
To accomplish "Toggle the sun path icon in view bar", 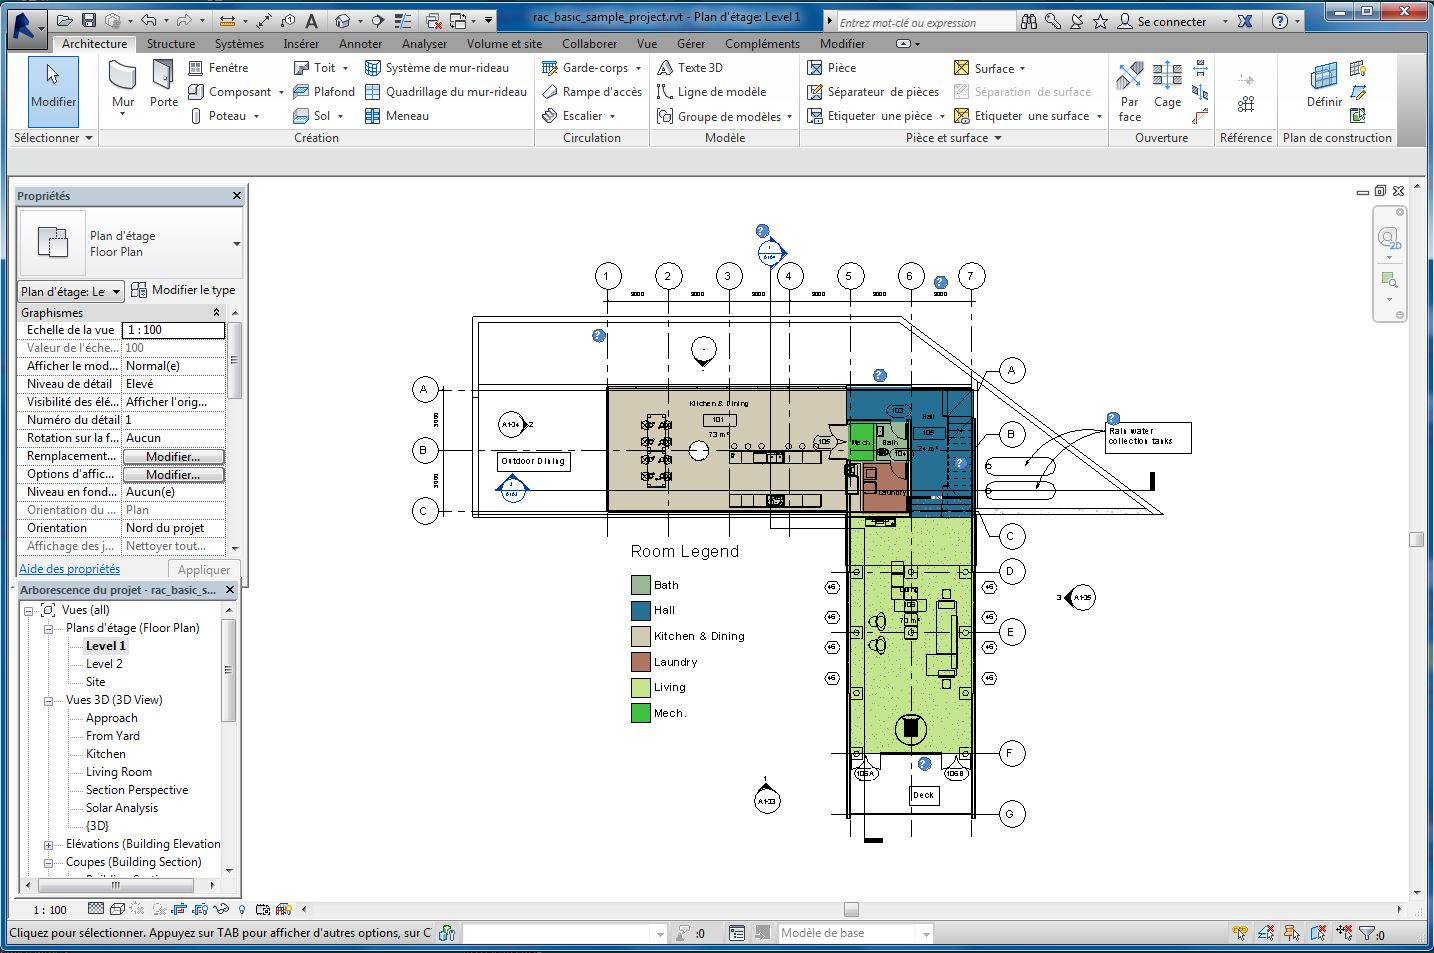I will click(136, 909).
